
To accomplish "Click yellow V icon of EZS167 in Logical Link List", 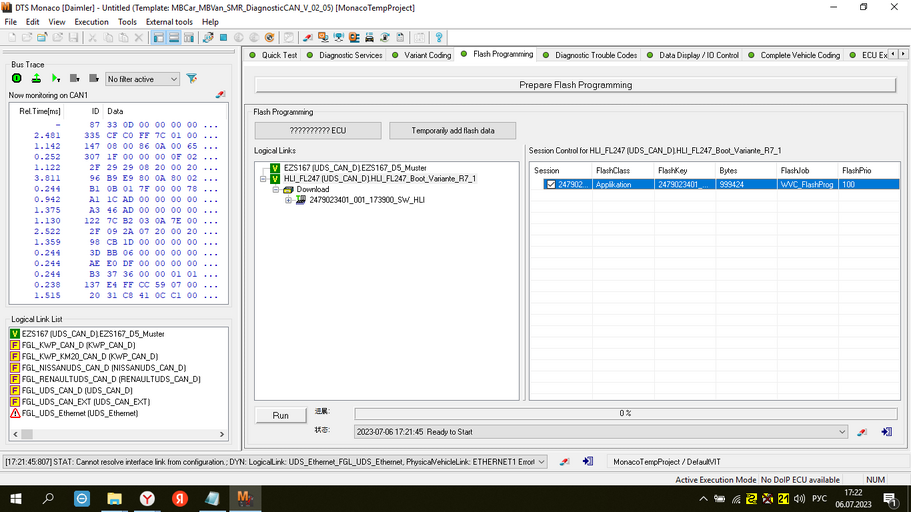I will pos(15,334).
